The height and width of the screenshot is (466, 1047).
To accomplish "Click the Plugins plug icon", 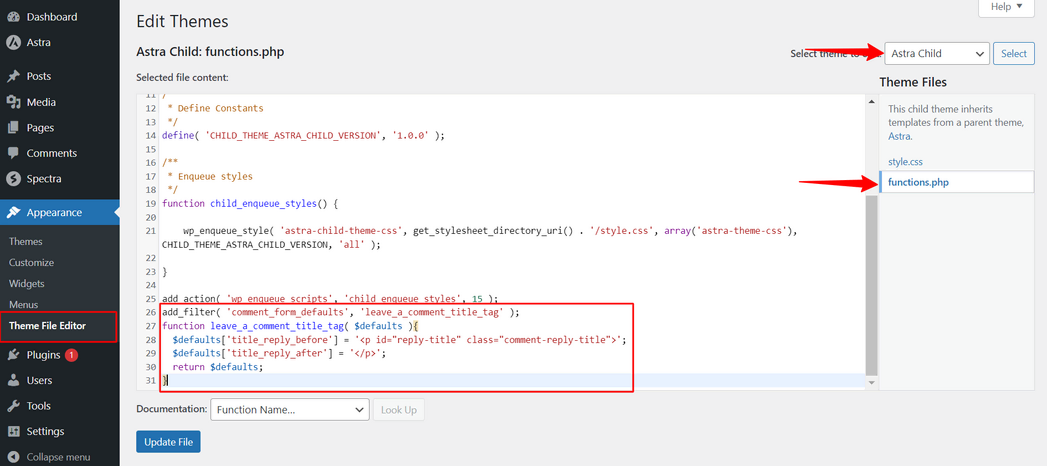I will coord(14,355).
